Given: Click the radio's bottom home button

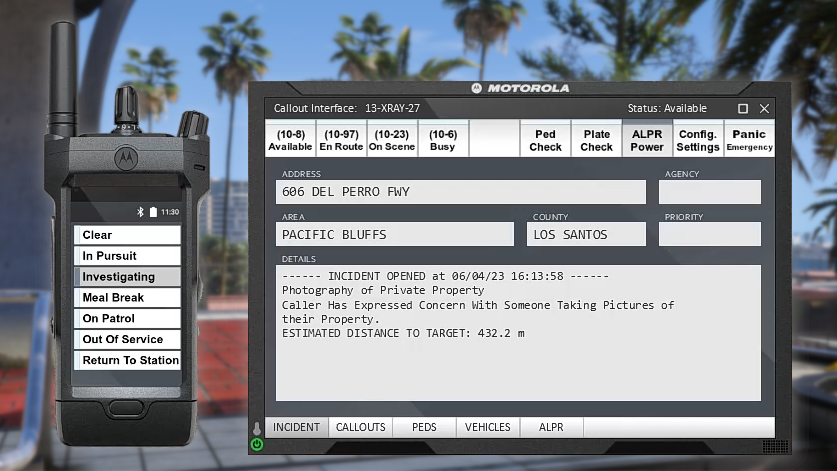Looking at the screenshot, I should click(126, 408).
